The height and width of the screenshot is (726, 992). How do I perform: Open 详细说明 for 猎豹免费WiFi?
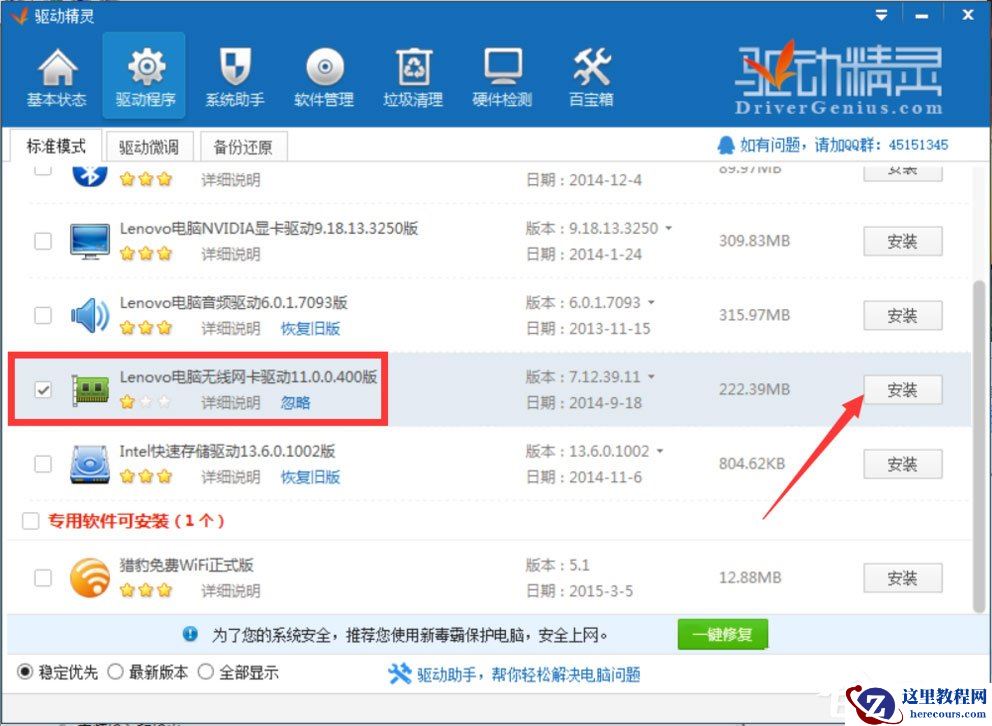[x=232, y=589]
